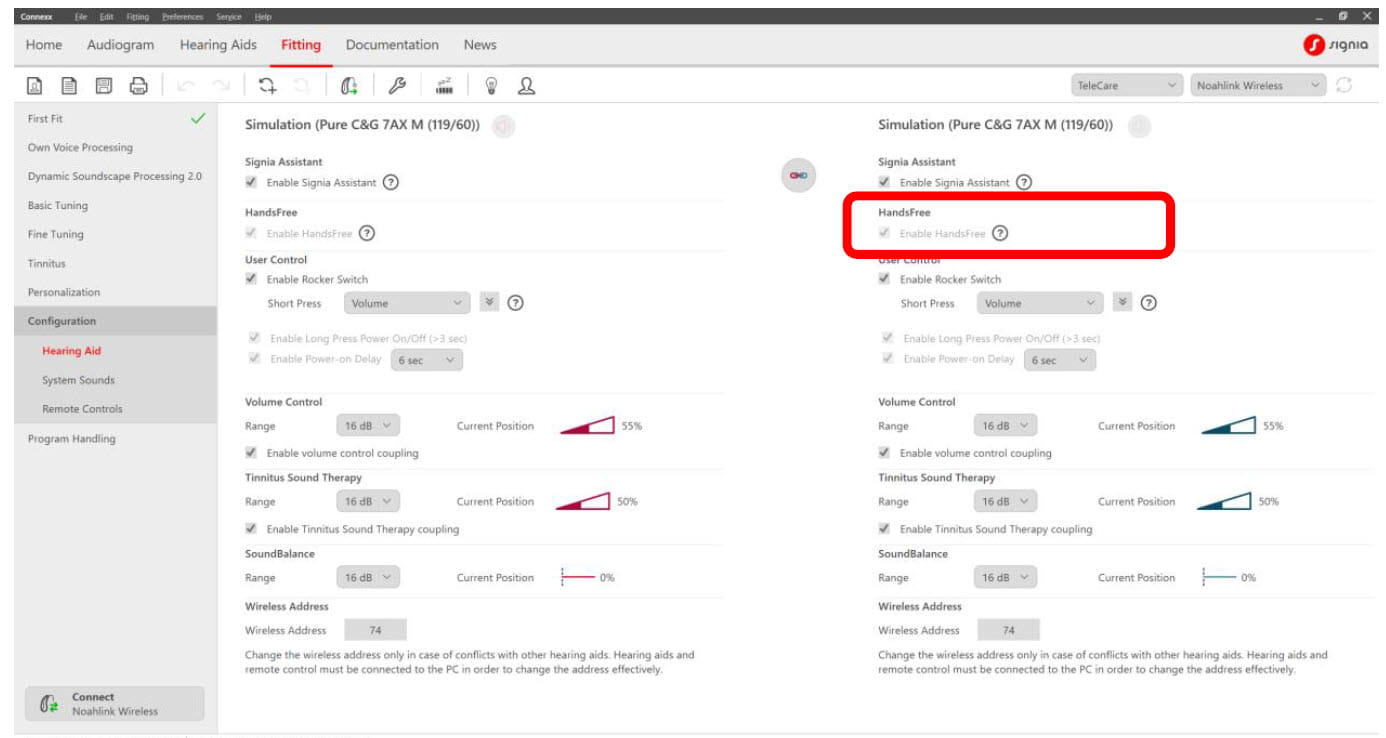This screenshot has width=1386, height=738.
Task: Click the person silhouette toolbar icon
Action: 526,86
